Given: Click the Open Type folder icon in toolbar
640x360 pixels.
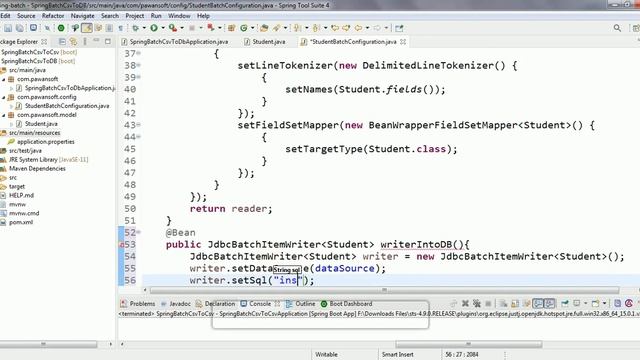Looking at the screenshot, I should point(264,28).
